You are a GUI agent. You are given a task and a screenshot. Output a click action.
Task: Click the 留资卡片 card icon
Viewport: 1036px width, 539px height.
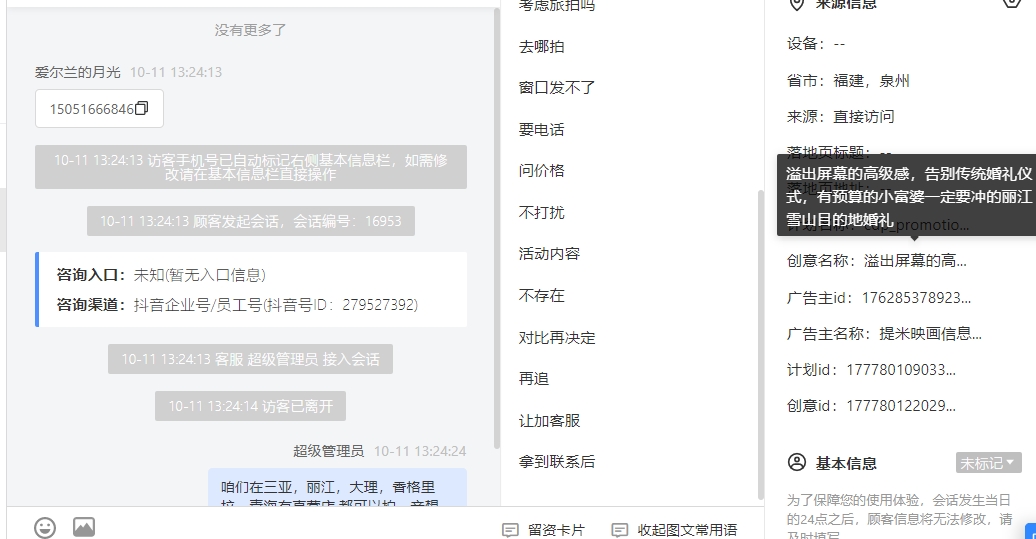(510, 530)
